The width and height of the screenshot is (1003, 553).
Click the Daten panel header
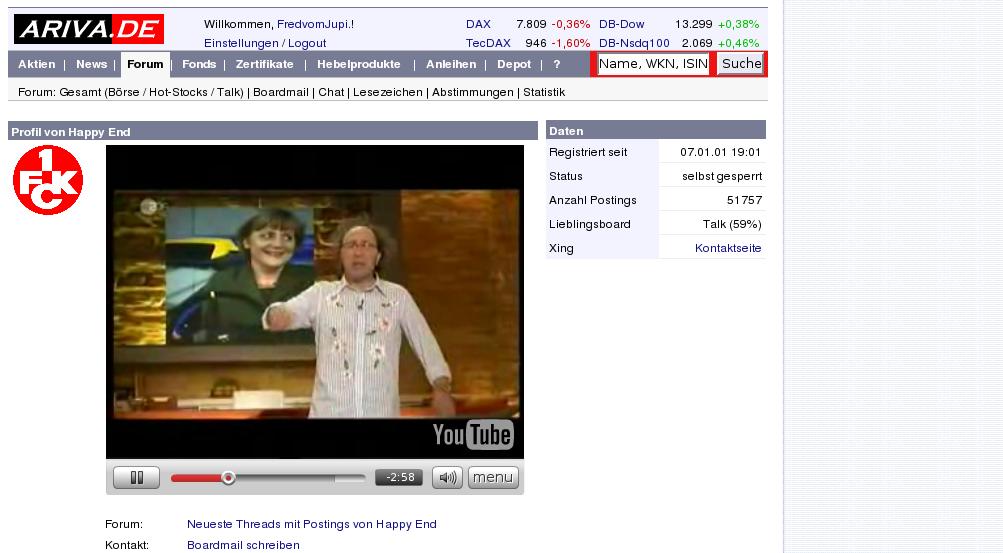(656, 130)
